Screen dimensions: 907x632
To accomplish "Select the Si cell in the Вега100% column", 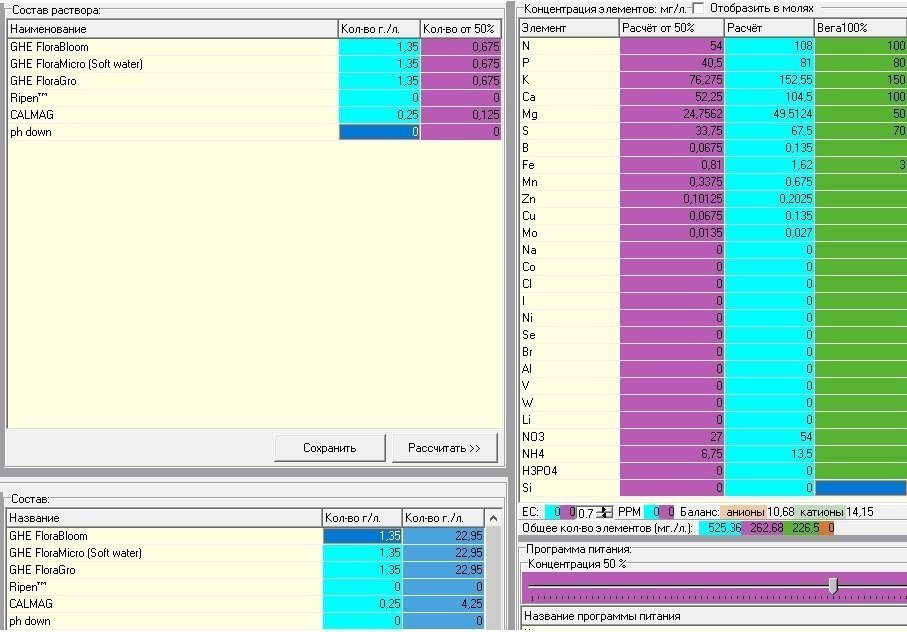I will [x=860, y=488].
